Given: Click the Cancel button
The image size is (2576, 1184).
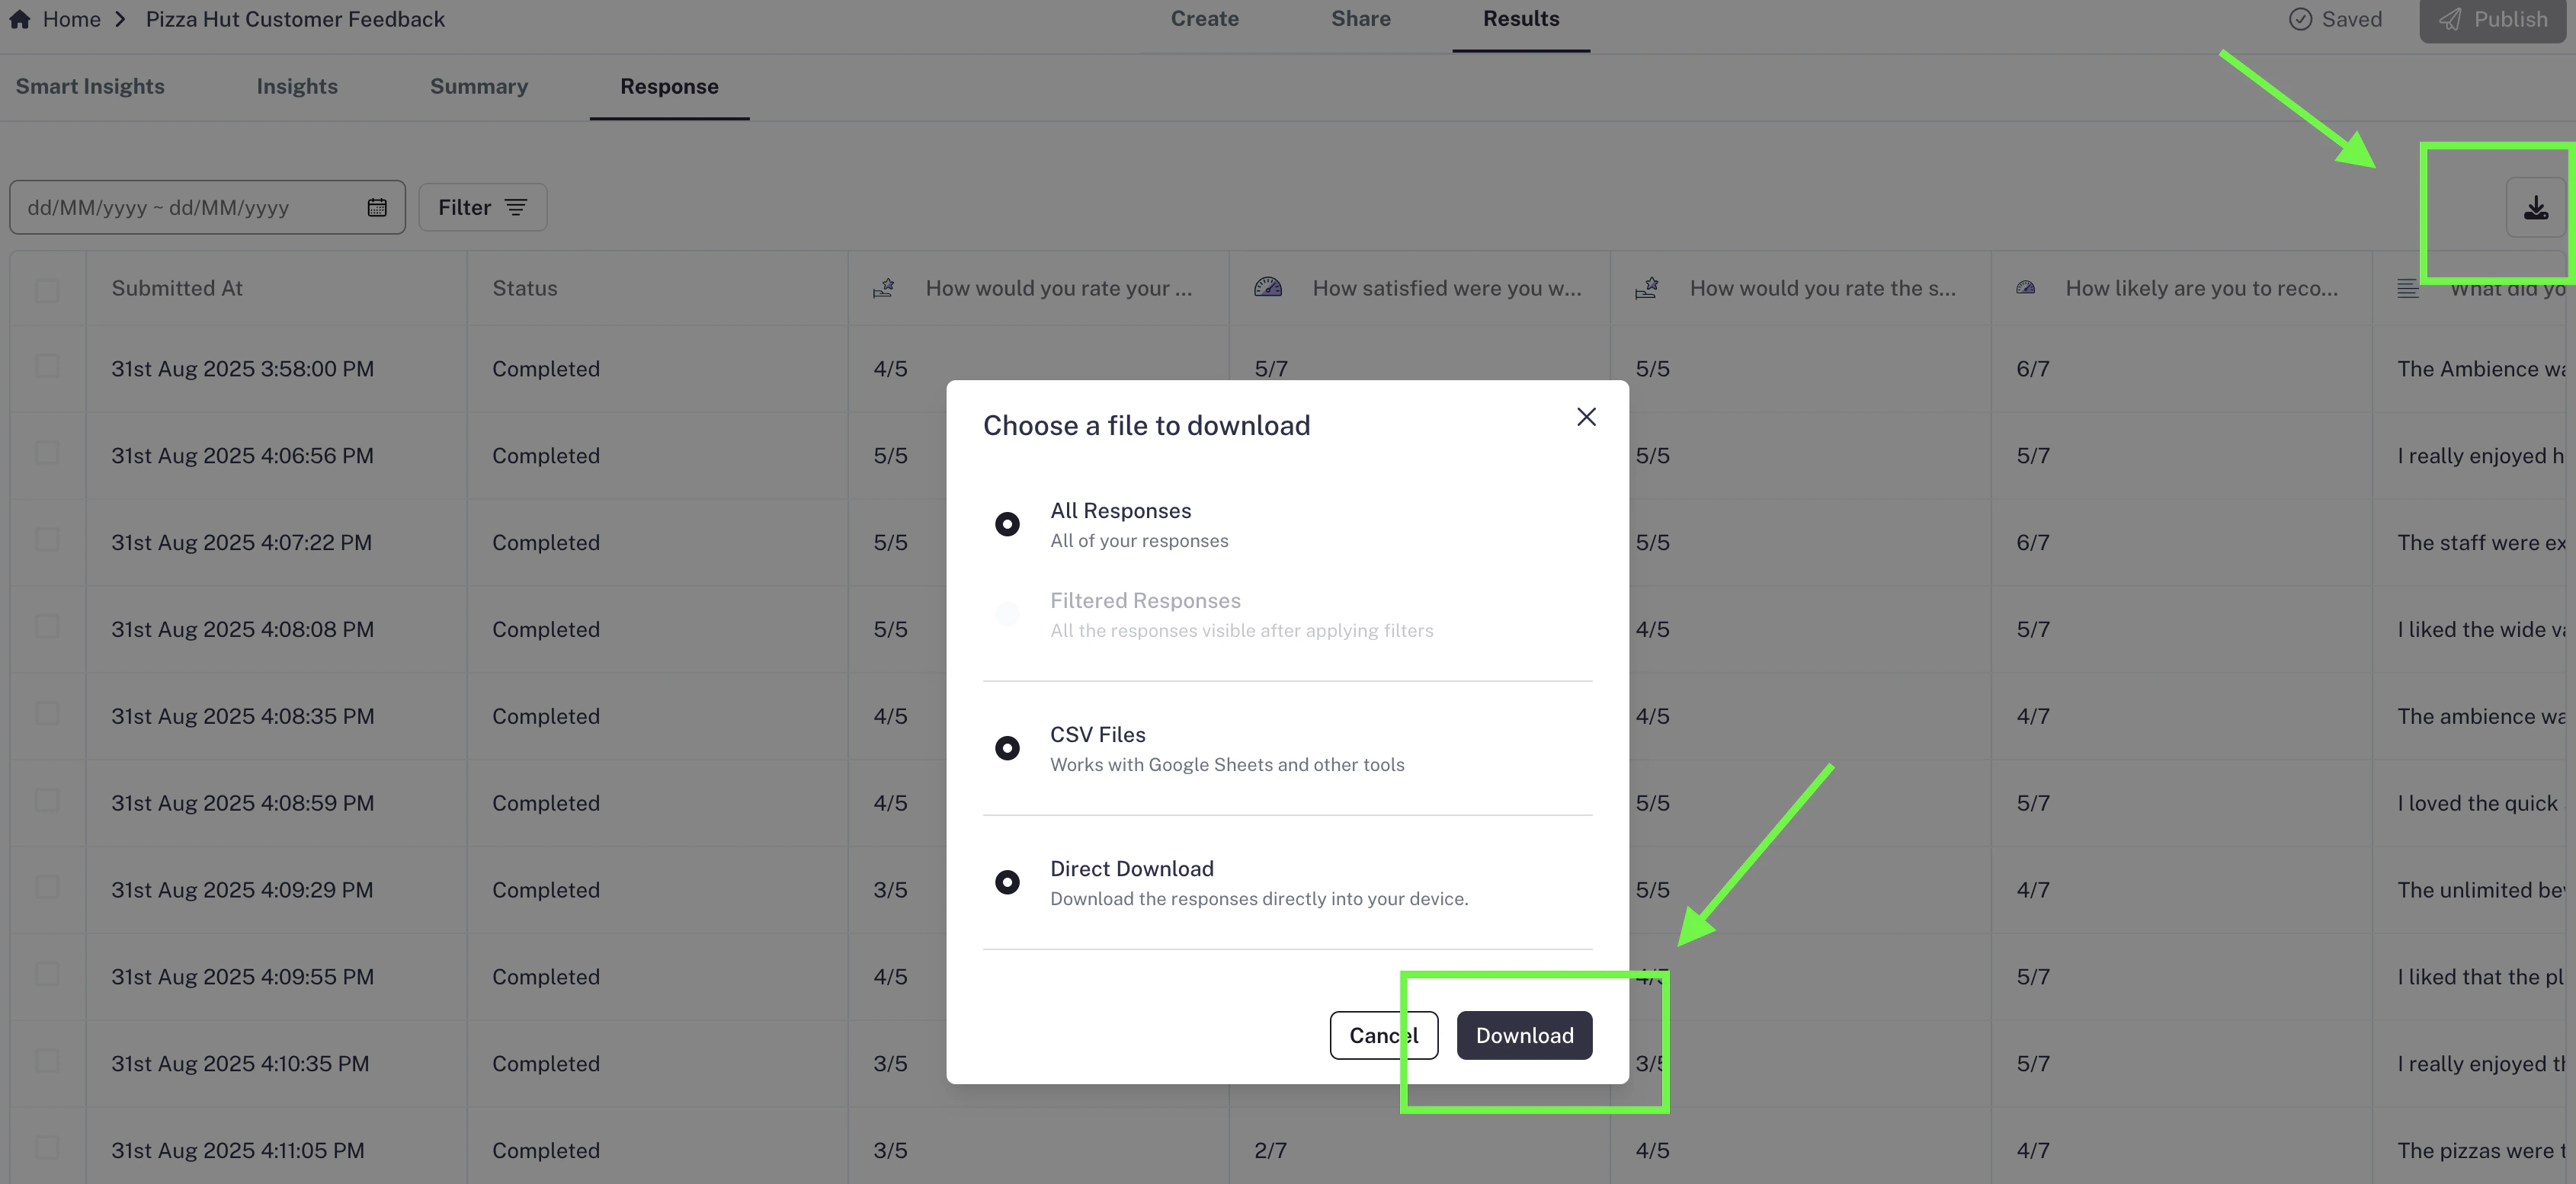Looking at the screenshot, I should coord(1384,1035).
